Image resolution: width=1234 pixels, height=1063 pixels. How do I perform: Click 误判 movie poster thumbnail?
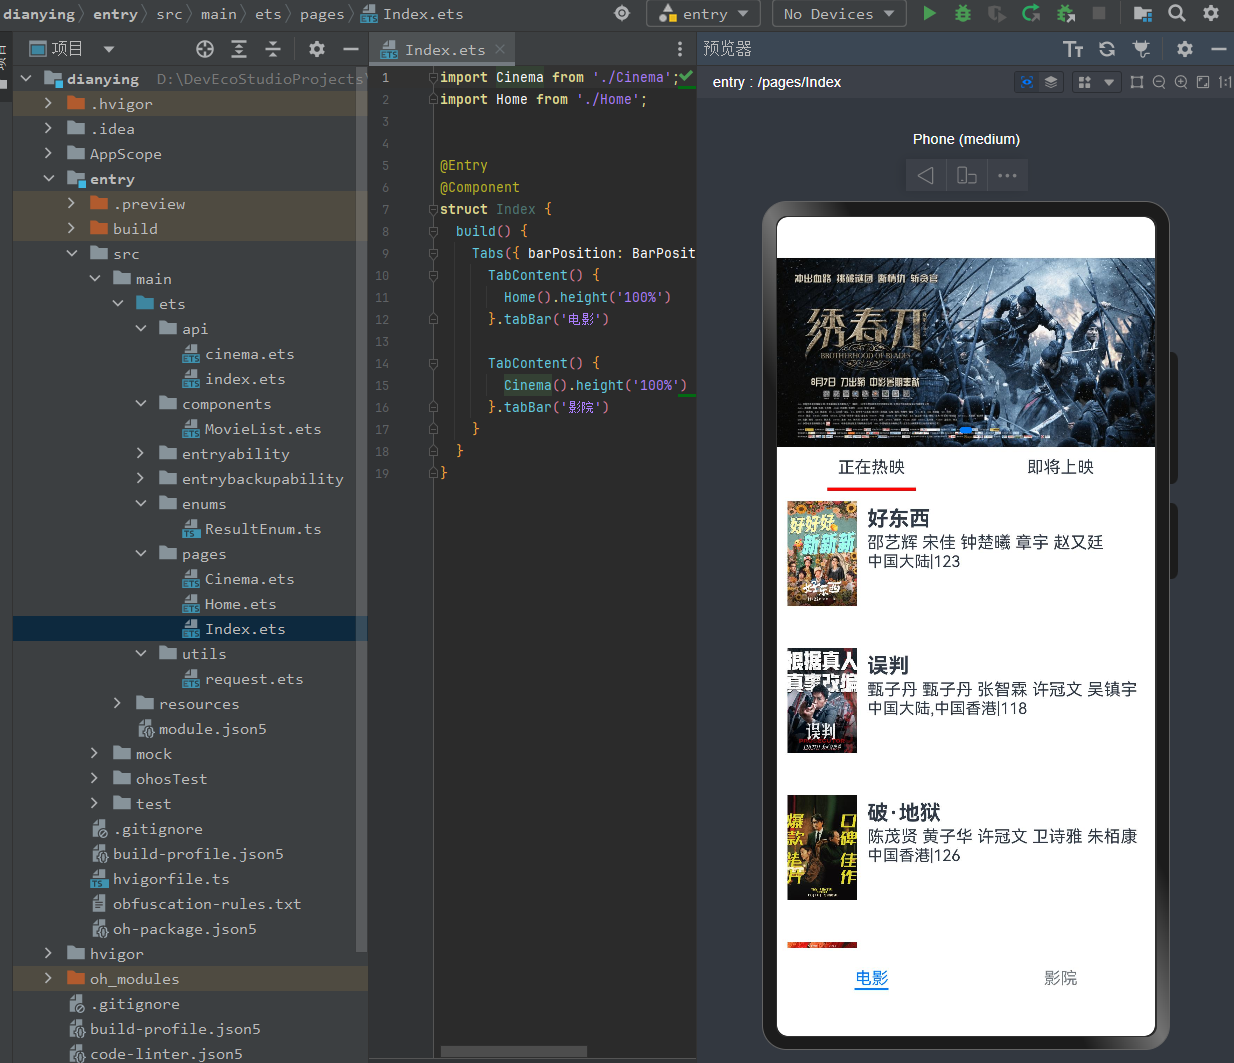pyautogui.click(x=822, y=700)
